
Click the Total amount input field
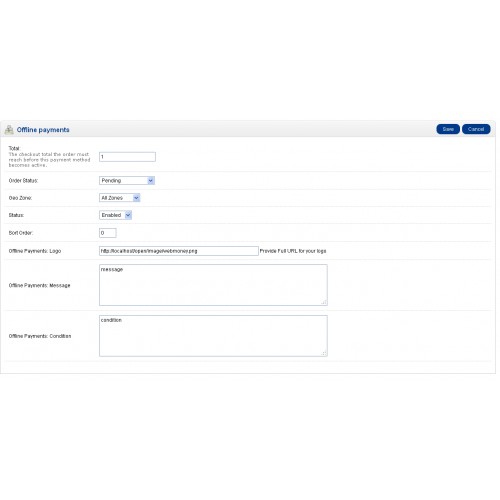click(127, 157)
